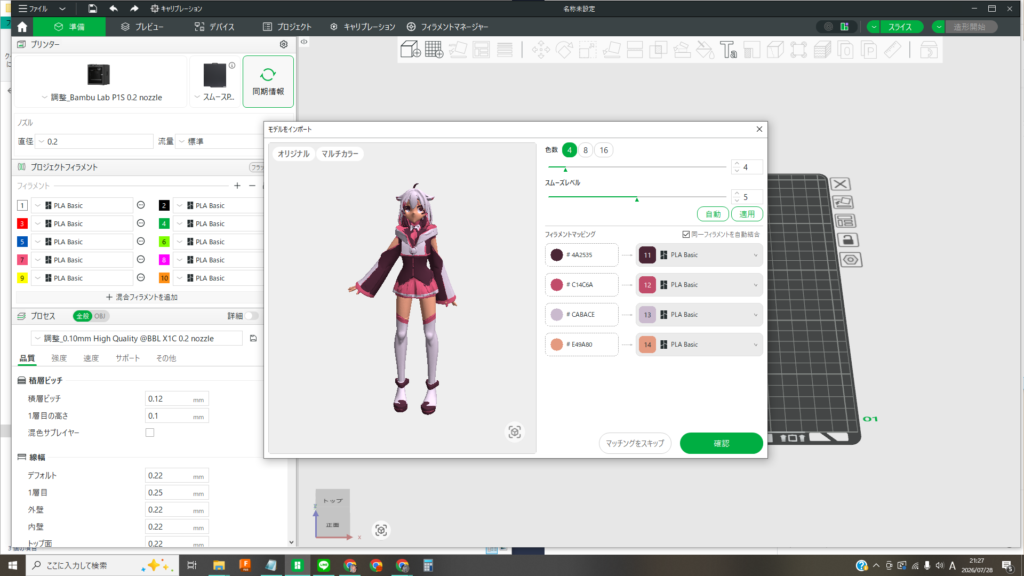The image size is (1024, 576).
Task: Click the 自動 button
Action: [x=713, y=214]
